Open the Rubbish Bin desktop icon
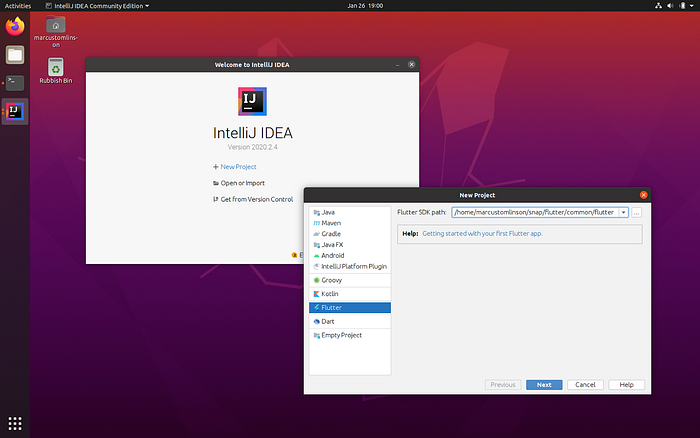Viewport: 700px width, 438px height. click(x=55, y=71)
